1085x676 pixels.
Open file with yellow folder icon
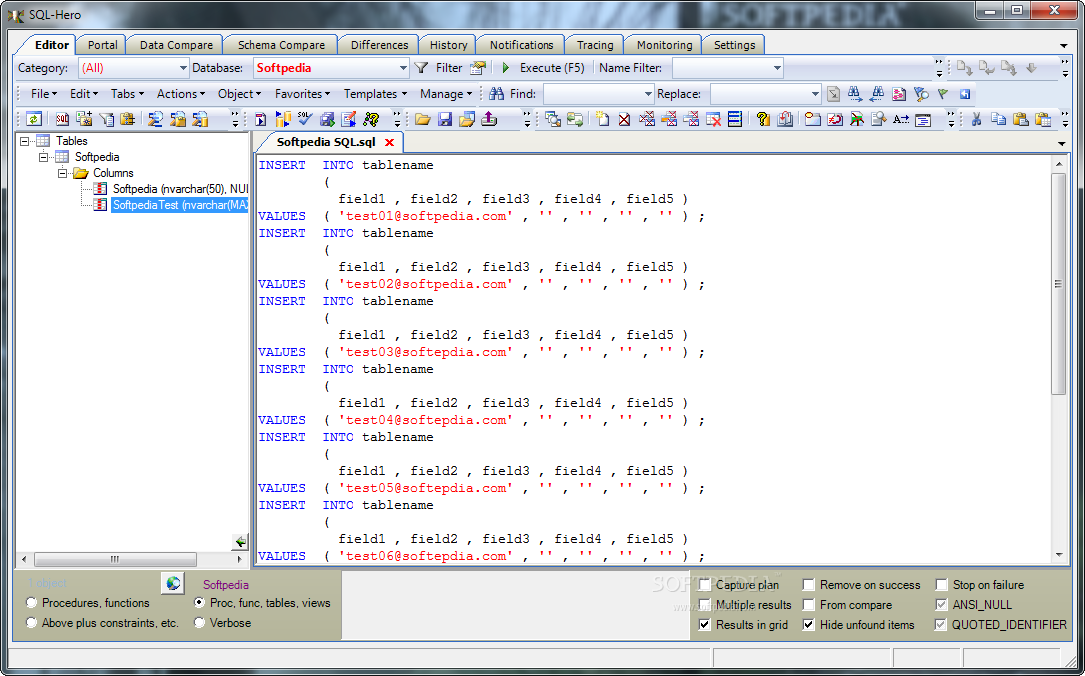pos(423,119)
